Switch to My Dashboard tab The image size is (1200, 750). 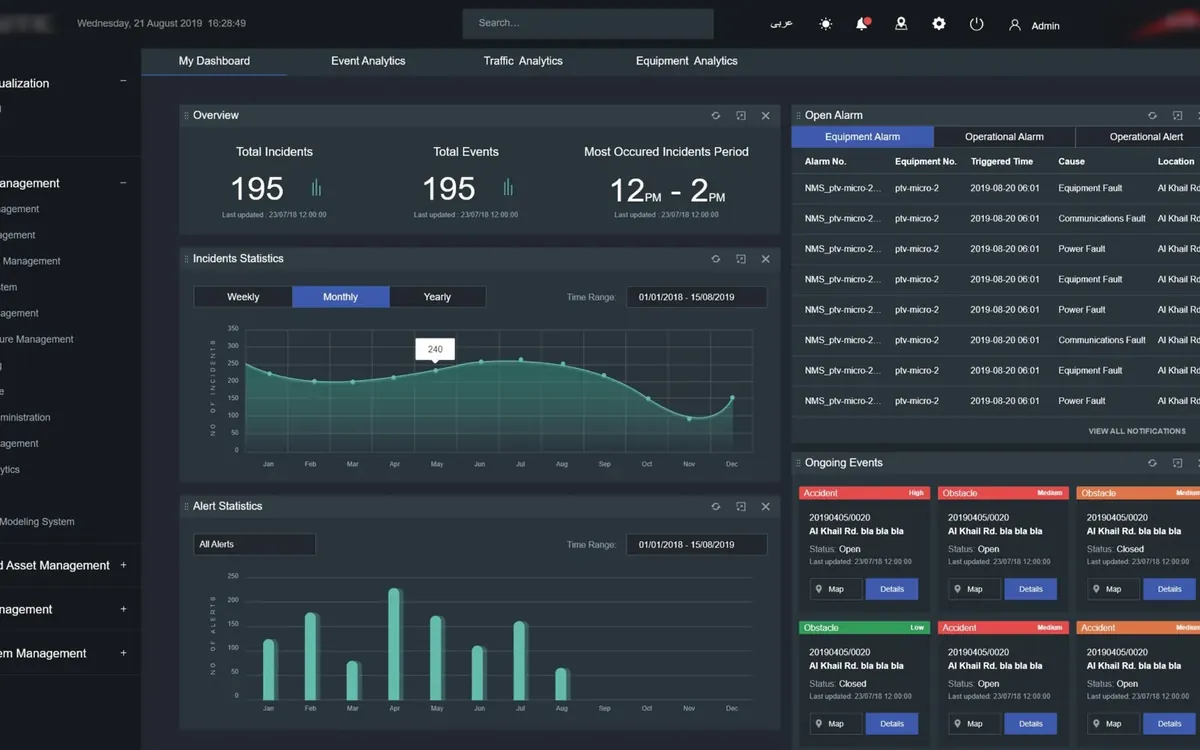214,61
